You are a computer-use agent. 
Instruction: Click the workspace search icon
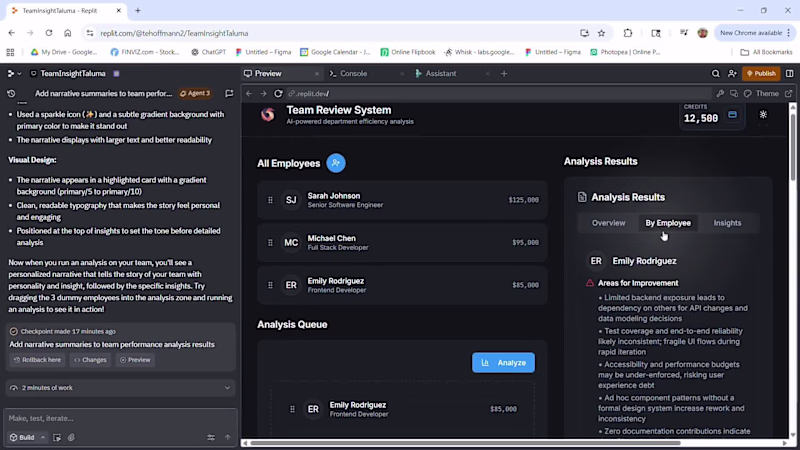(716, 73)
